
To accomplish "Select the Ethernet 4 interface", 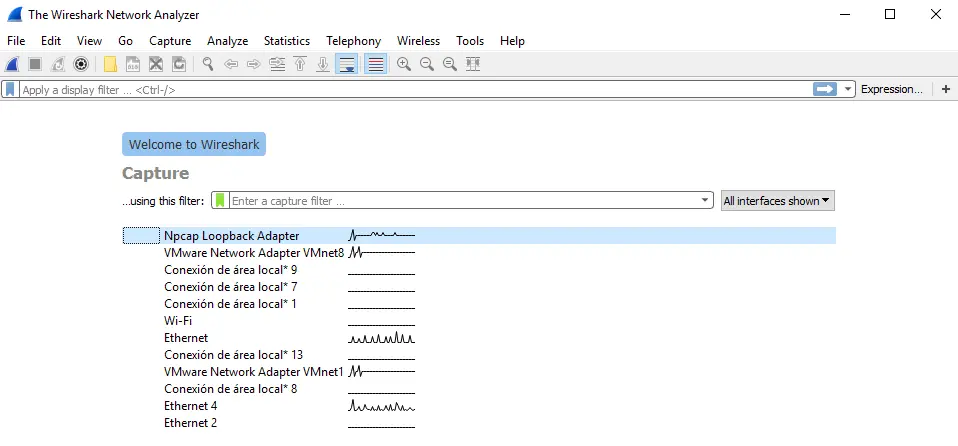I will coord(479,406).
